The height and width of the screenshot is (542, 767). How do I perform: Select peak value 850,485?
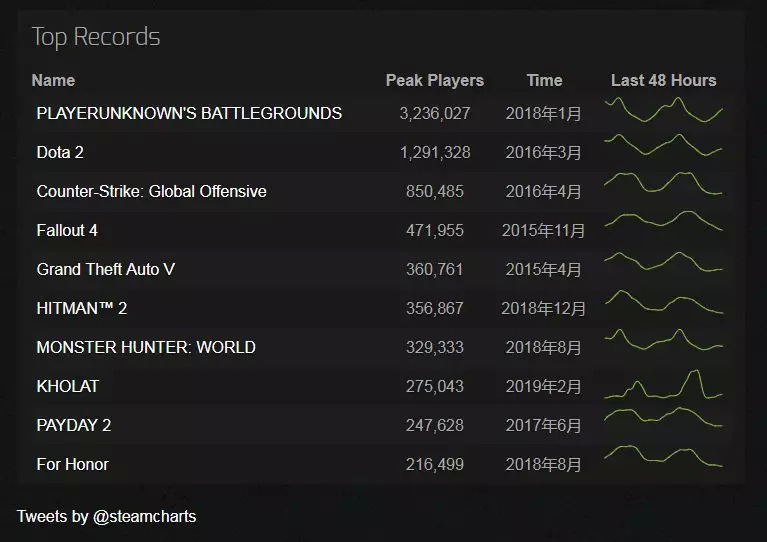tap(435, 191)
